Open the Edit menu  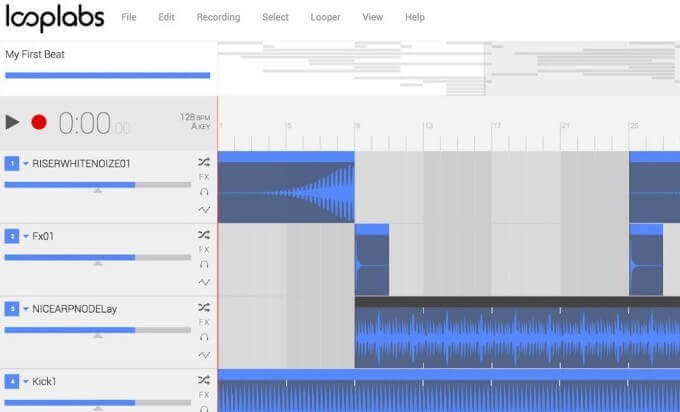[x=166, y=17]
